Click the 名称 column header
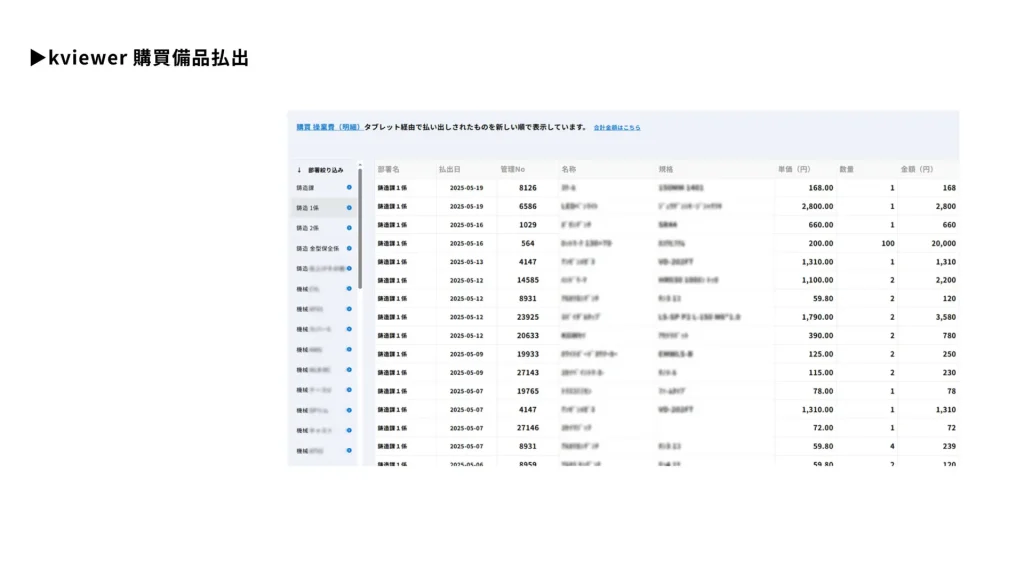The height and width of the screenshot is (576, 1024). (569, 169)
